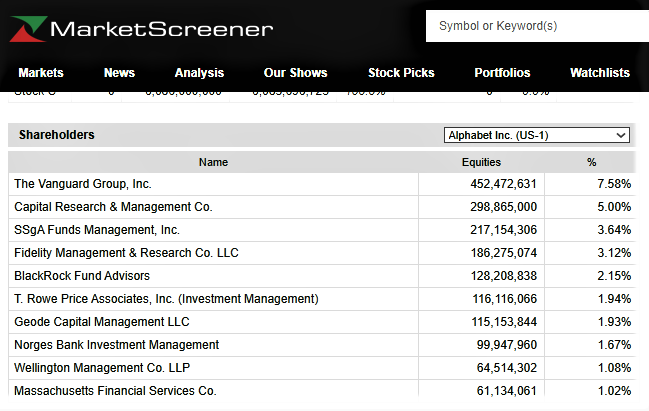
Task: Click the Symbol or Keyword(s) search field
Action: coord(537,26)
